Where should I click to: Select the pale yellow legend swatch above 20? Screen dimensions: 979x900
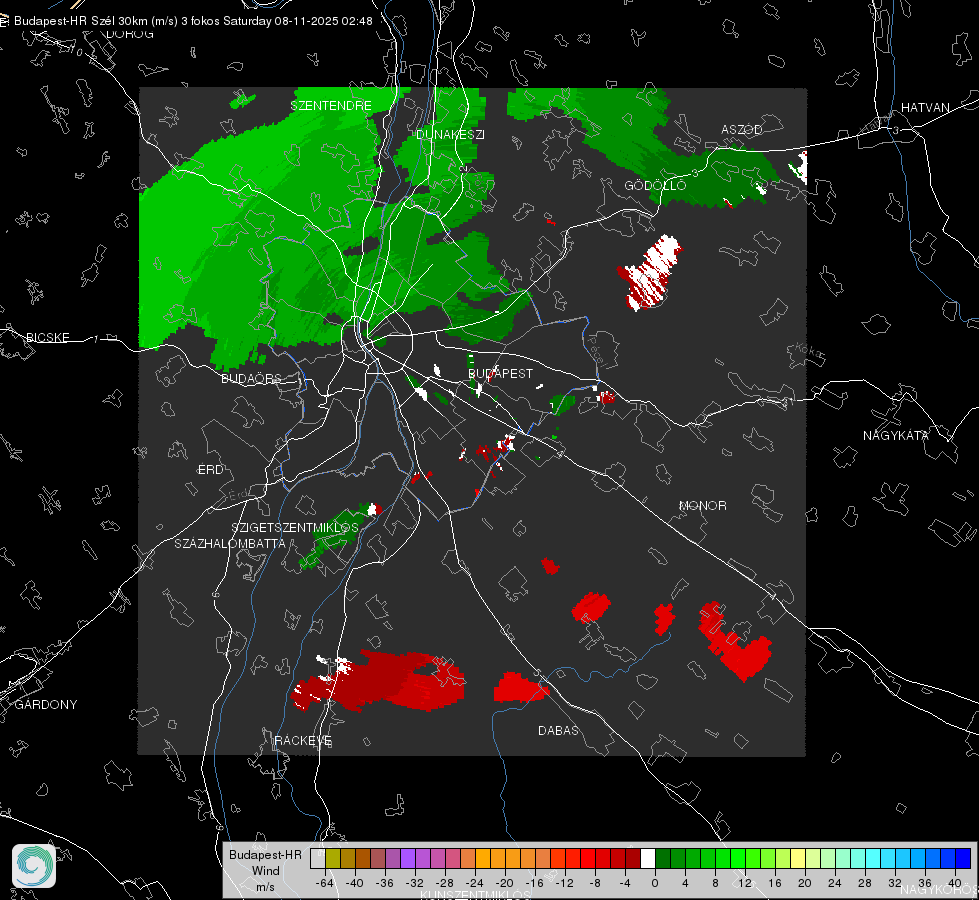coord(798,859)
